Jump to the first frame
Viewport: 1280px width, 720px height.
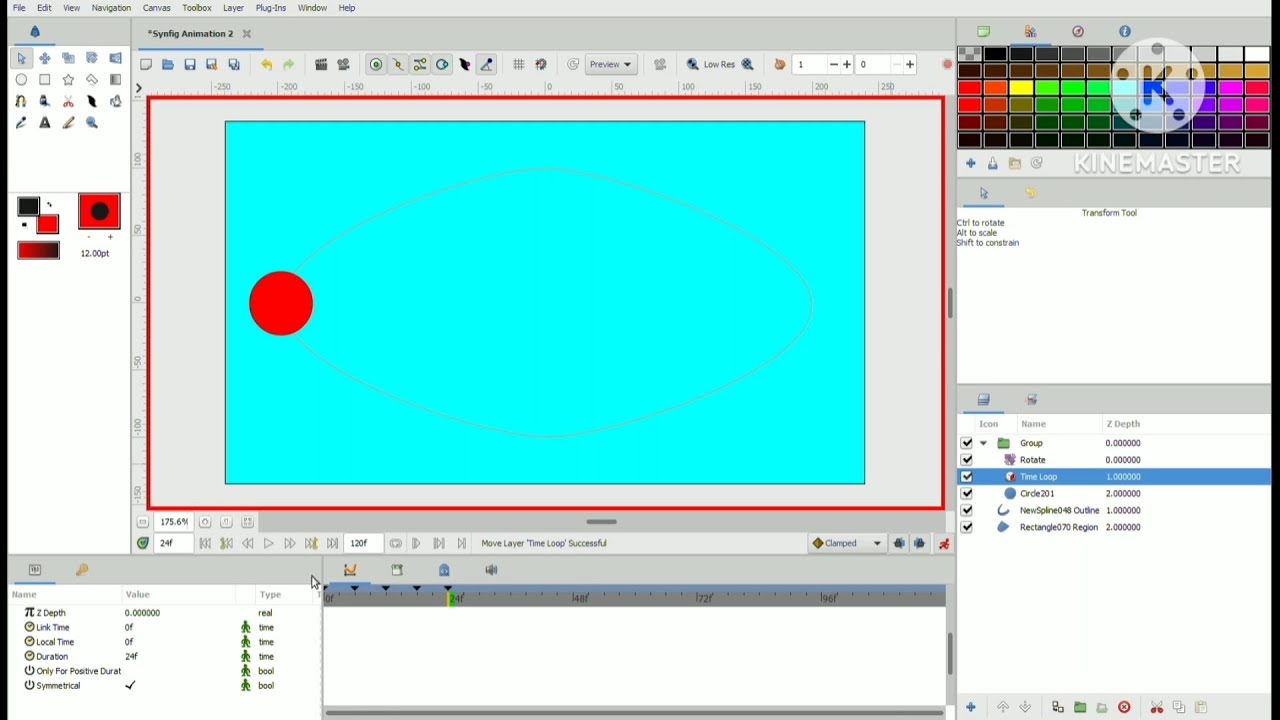(x=205, y=544)
